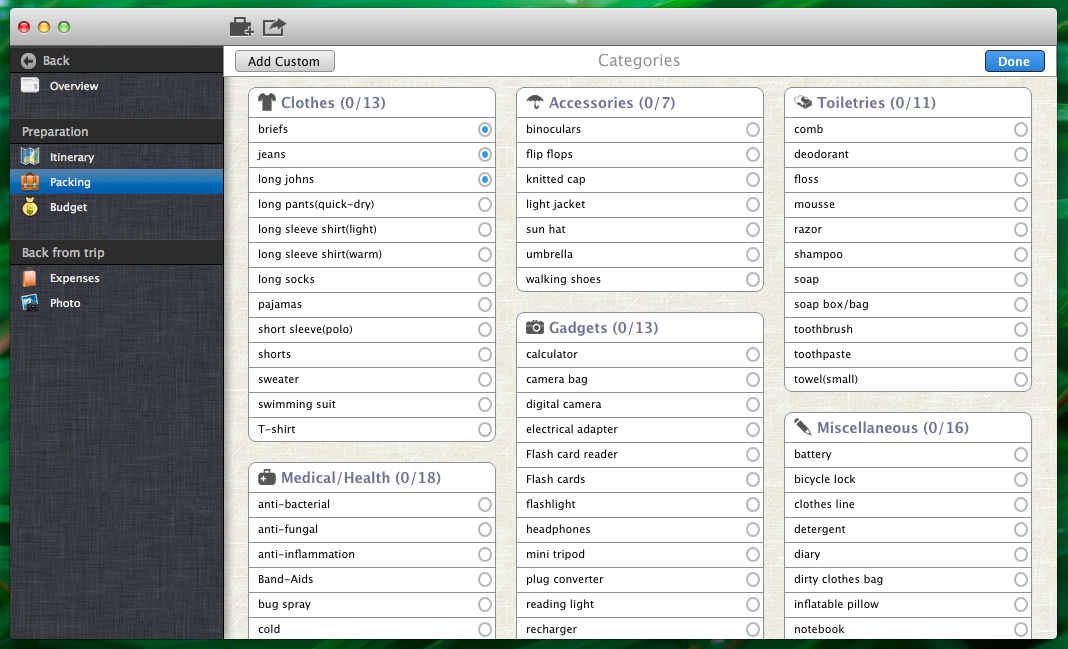Image resolution: width=1068 pixels, height=649 pixels.
Task: Click the Packing suitcase icon
Action: [x=30, y=182]
